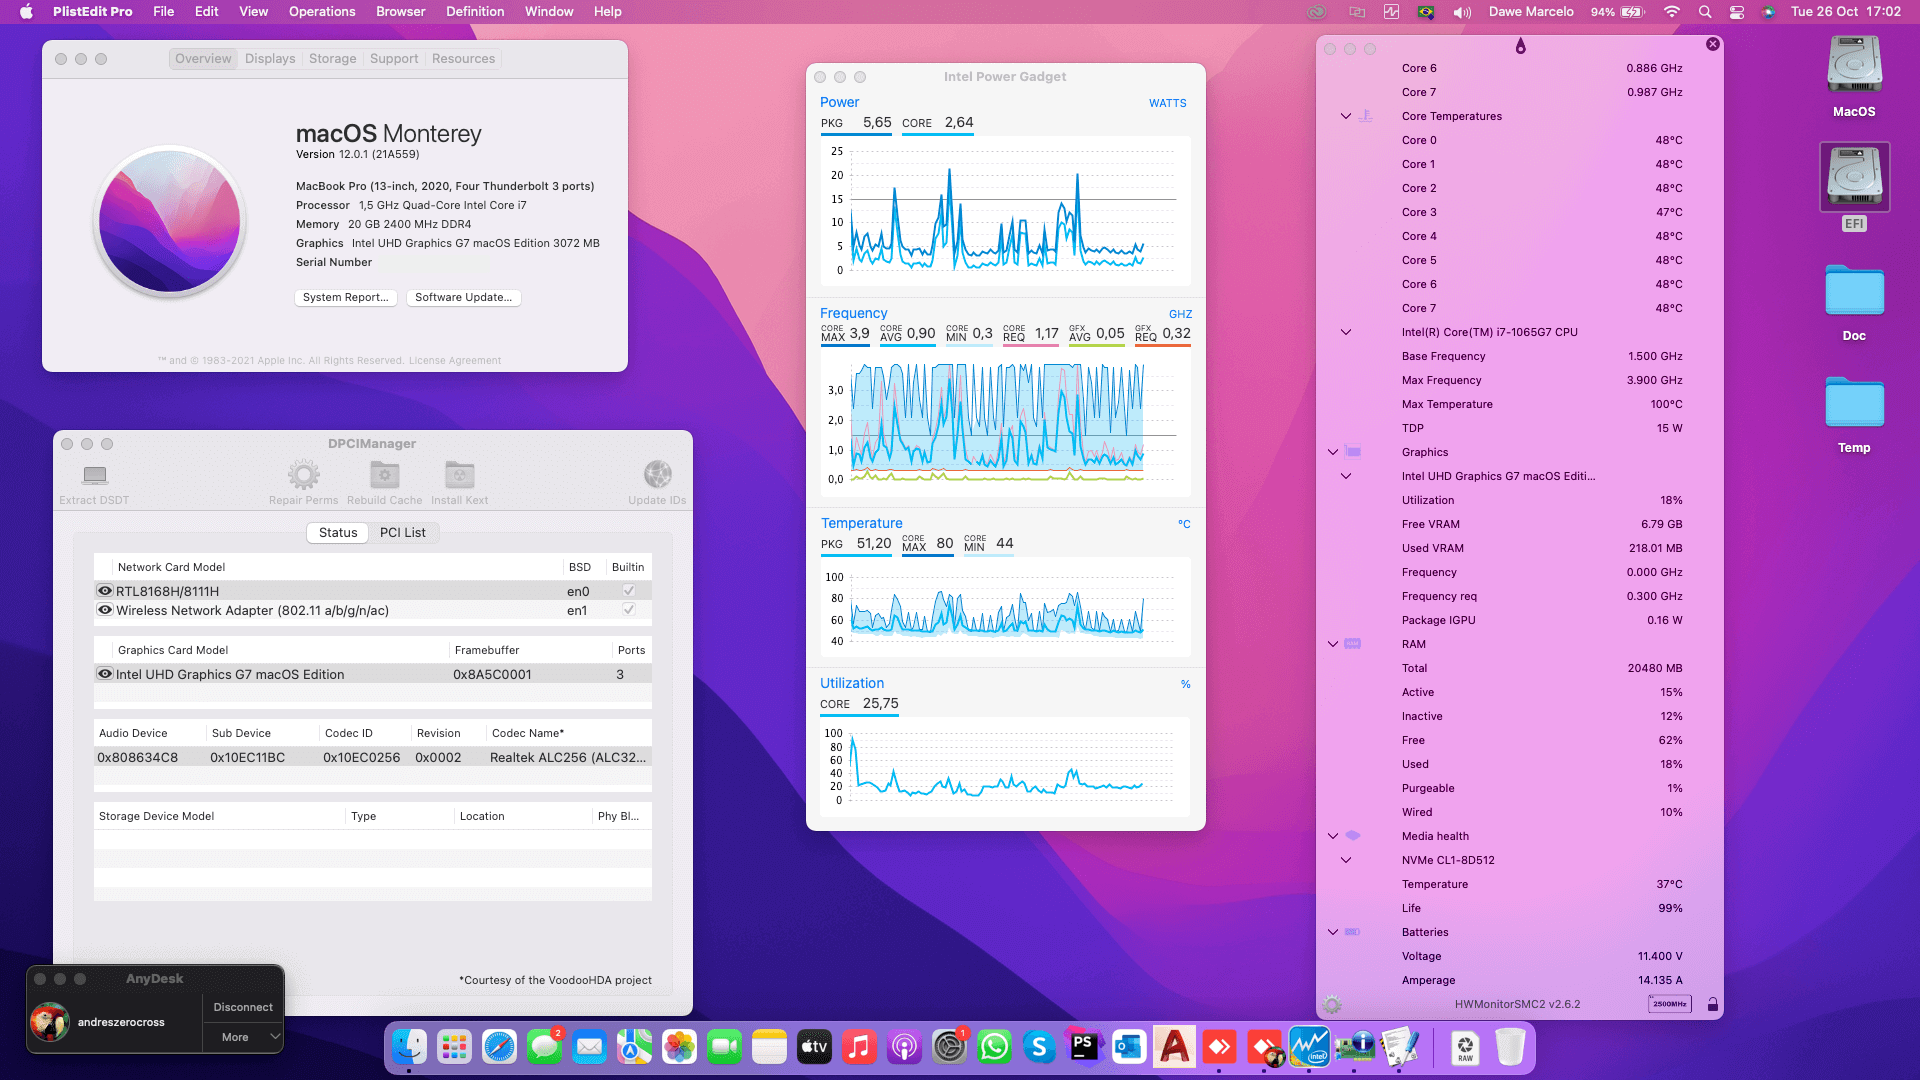Click the Software Update button
This screenshot has width=1920, height=1080.
click(464, 297)
